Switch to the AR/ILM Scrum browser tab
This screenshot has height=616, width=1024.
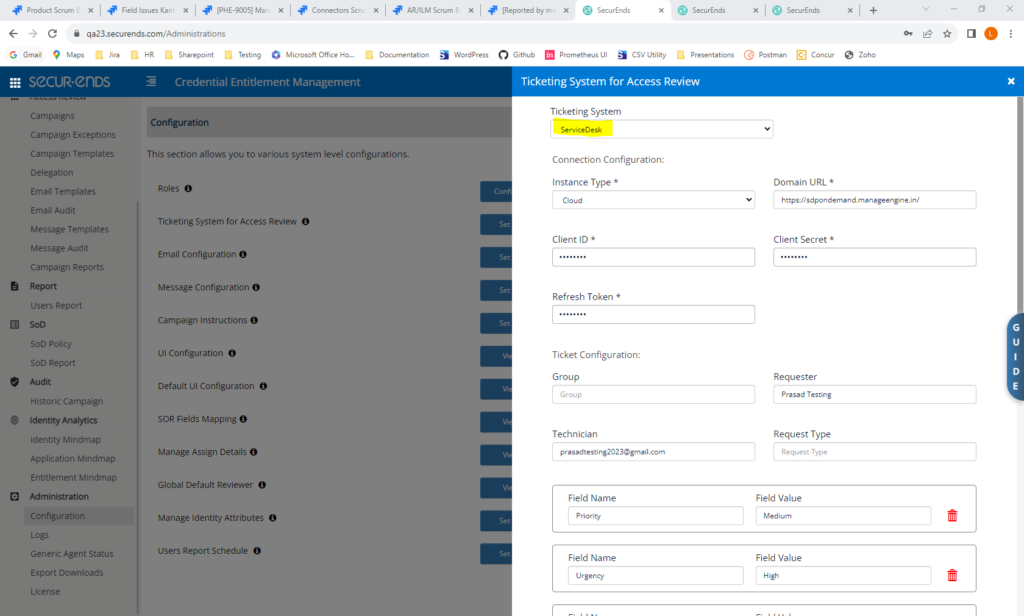[x=432, y=10]
